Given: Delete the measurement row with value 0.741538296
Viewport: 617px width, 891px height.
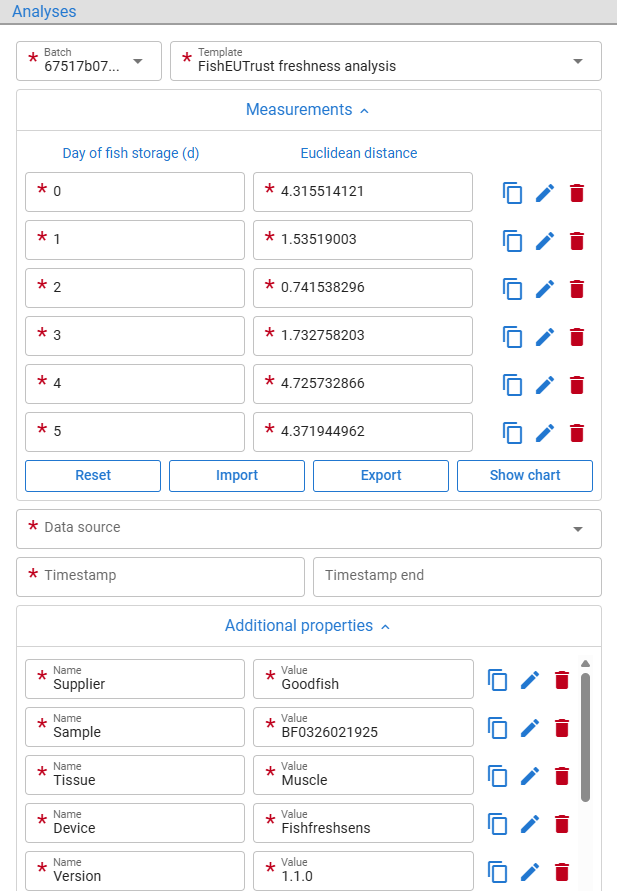Looking at the screenshot, I should tap(577, 289).
